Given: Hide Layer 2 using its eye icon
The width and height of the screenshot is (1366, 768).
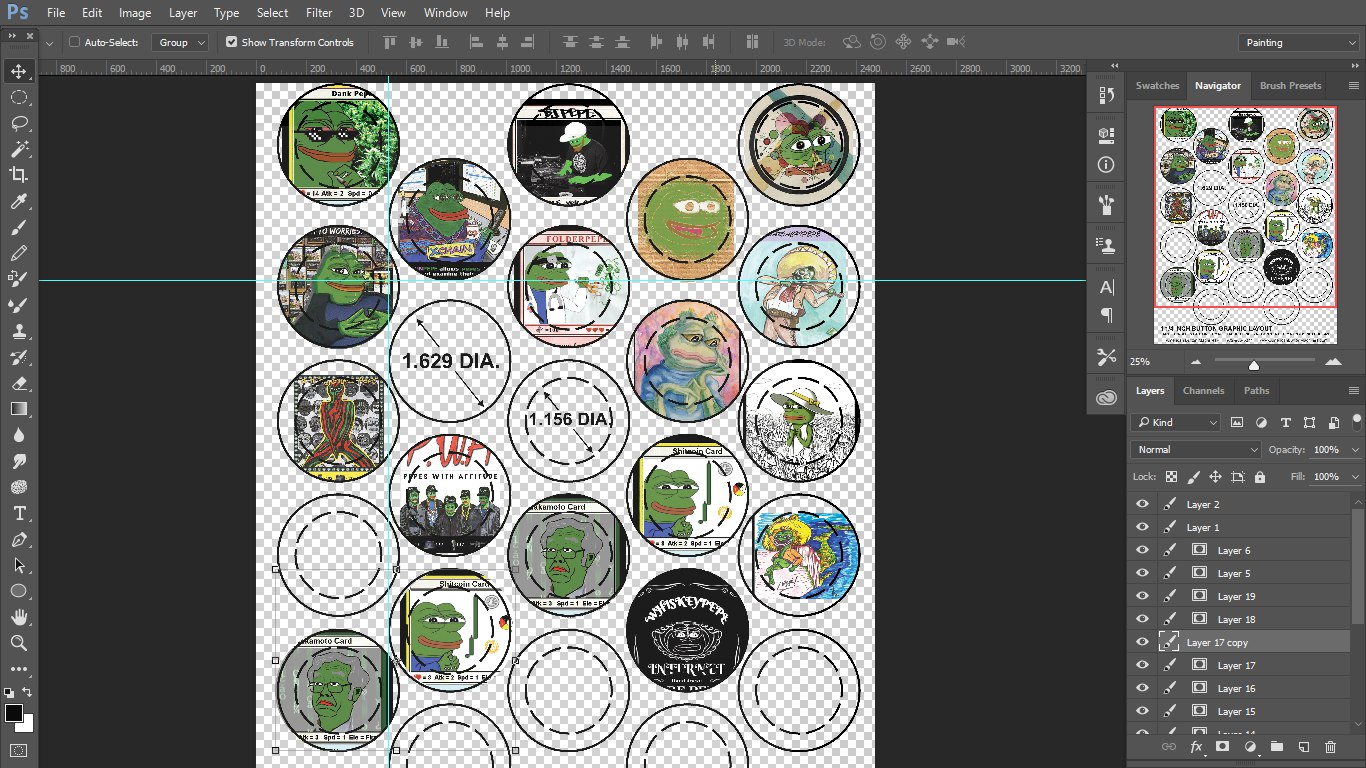Looking at the screenshot, I should pyautogui.click(x=1142, y=504).
